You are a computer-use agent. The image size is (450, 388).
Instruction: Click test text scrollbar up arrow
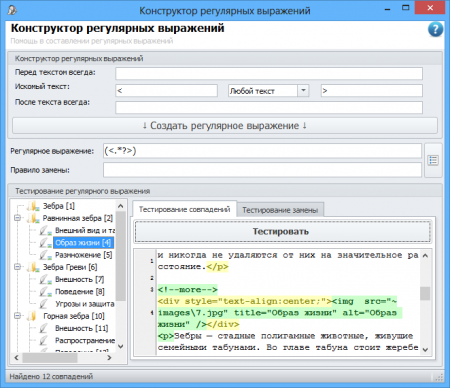pyautogui.click(x=425, y=256)
